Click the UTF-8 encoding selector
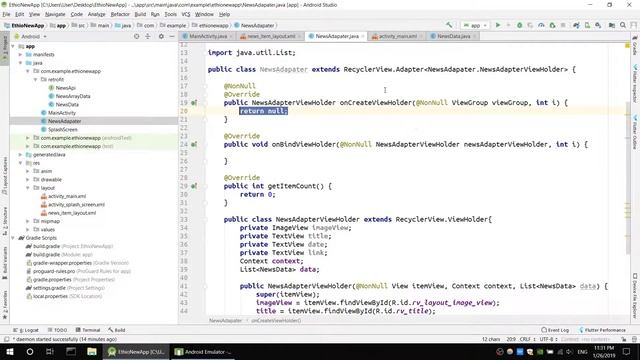The width and height of the screenshot is (640, 360). point(548,339)
